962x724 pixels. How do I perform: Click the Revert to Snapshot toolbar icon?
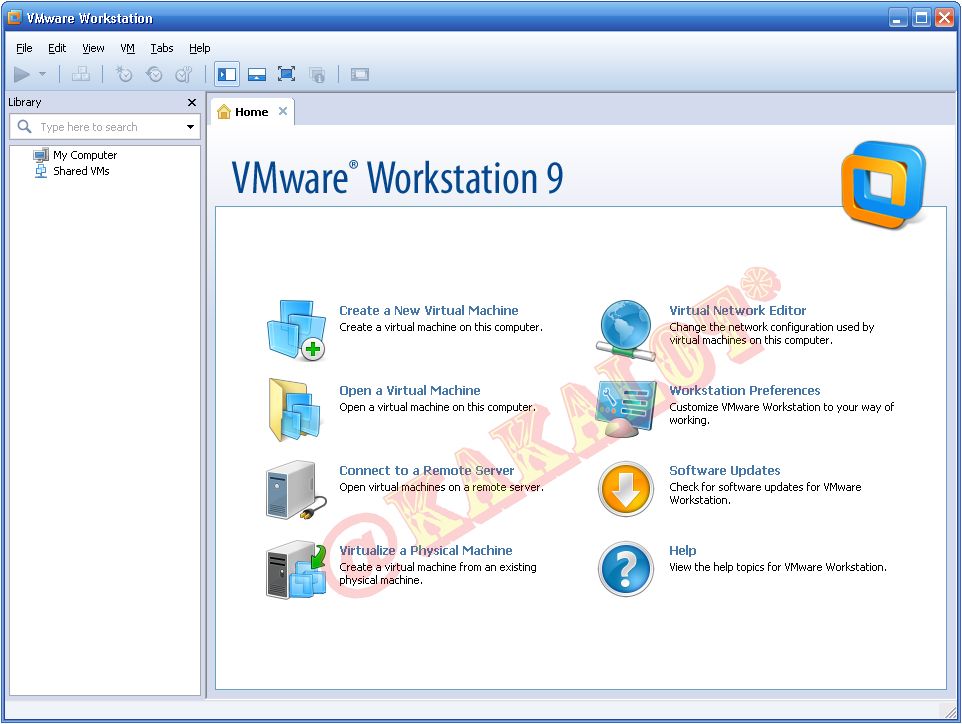point(154,75)
